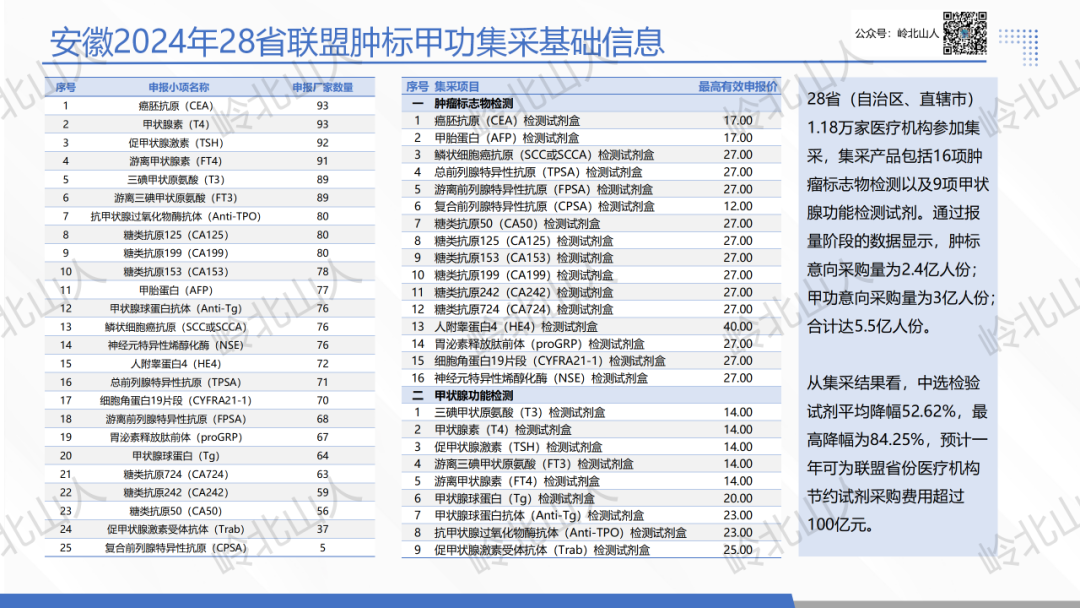Viewport: 1080px width, 608px height.
Task: Click the 申报小项名称 column header
Action: click(179, 88)
